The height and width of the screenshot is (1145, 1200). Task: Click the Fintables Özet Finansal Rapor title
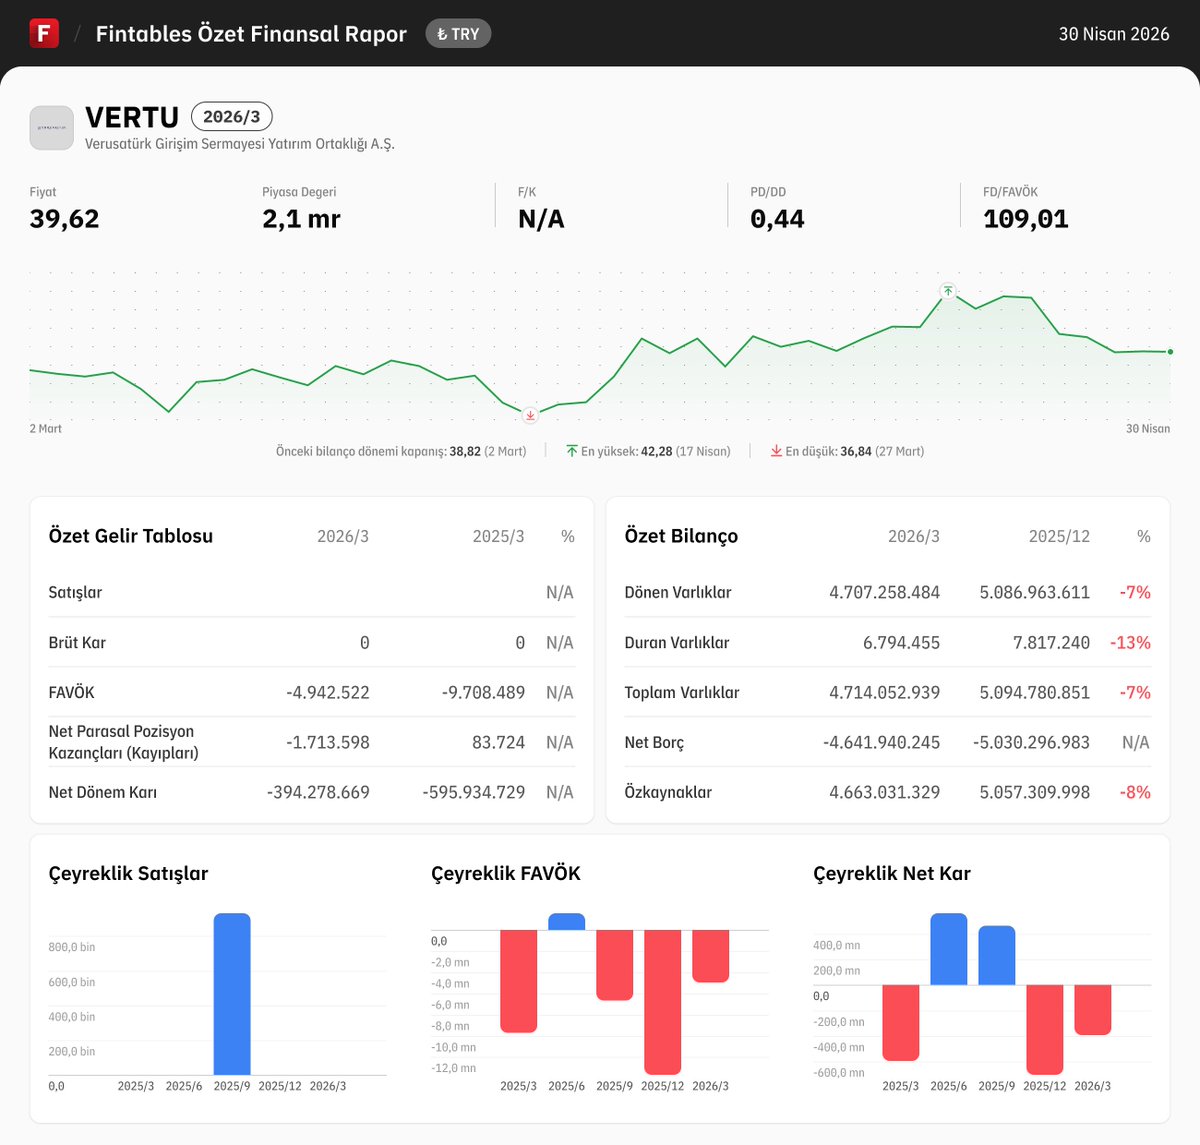251,34
